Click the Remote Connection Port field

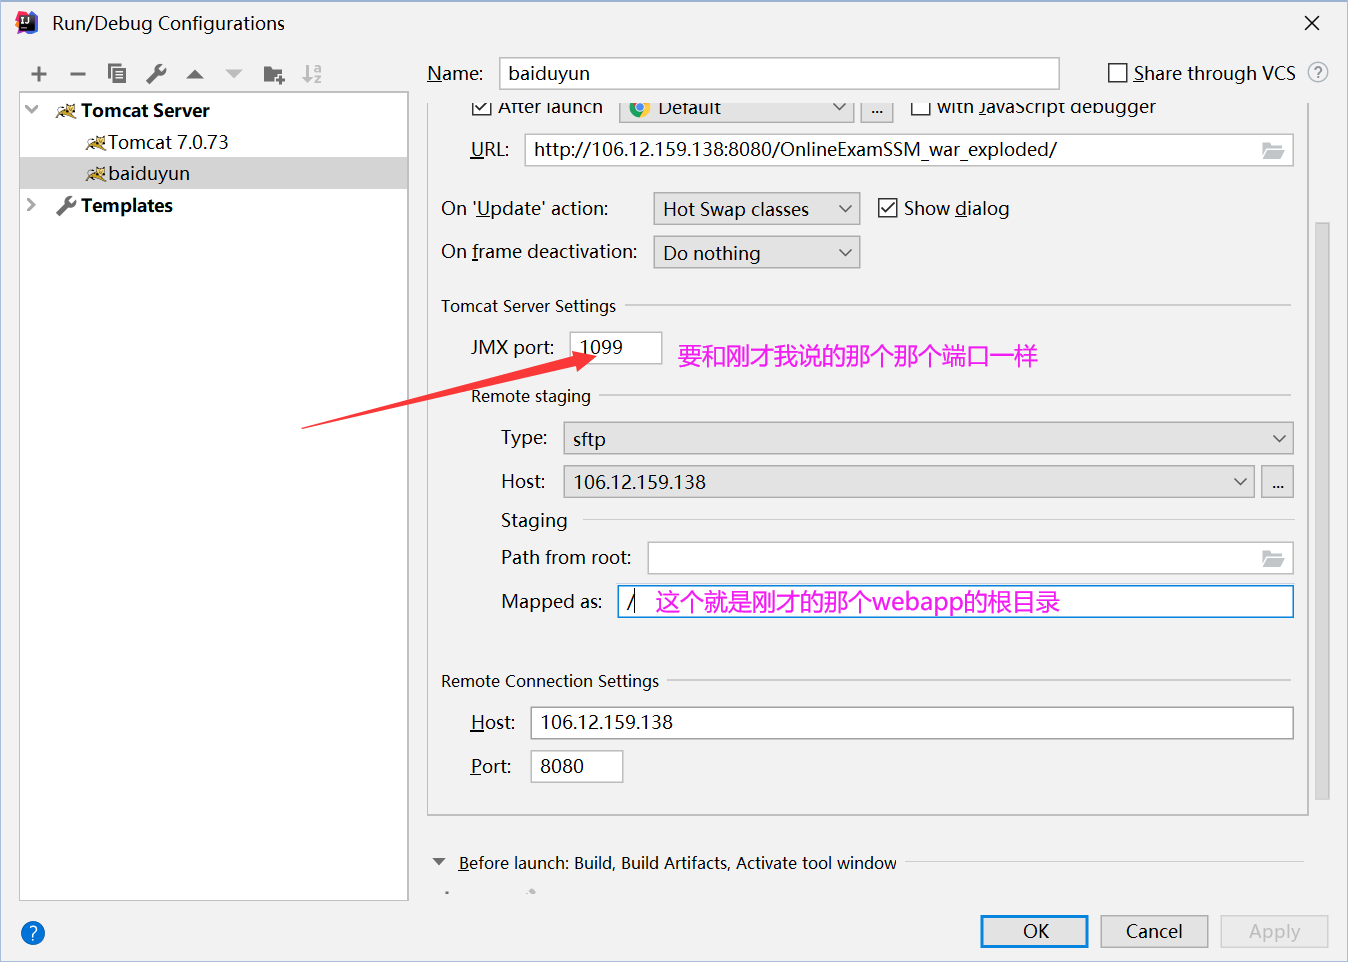coord(577,766)
